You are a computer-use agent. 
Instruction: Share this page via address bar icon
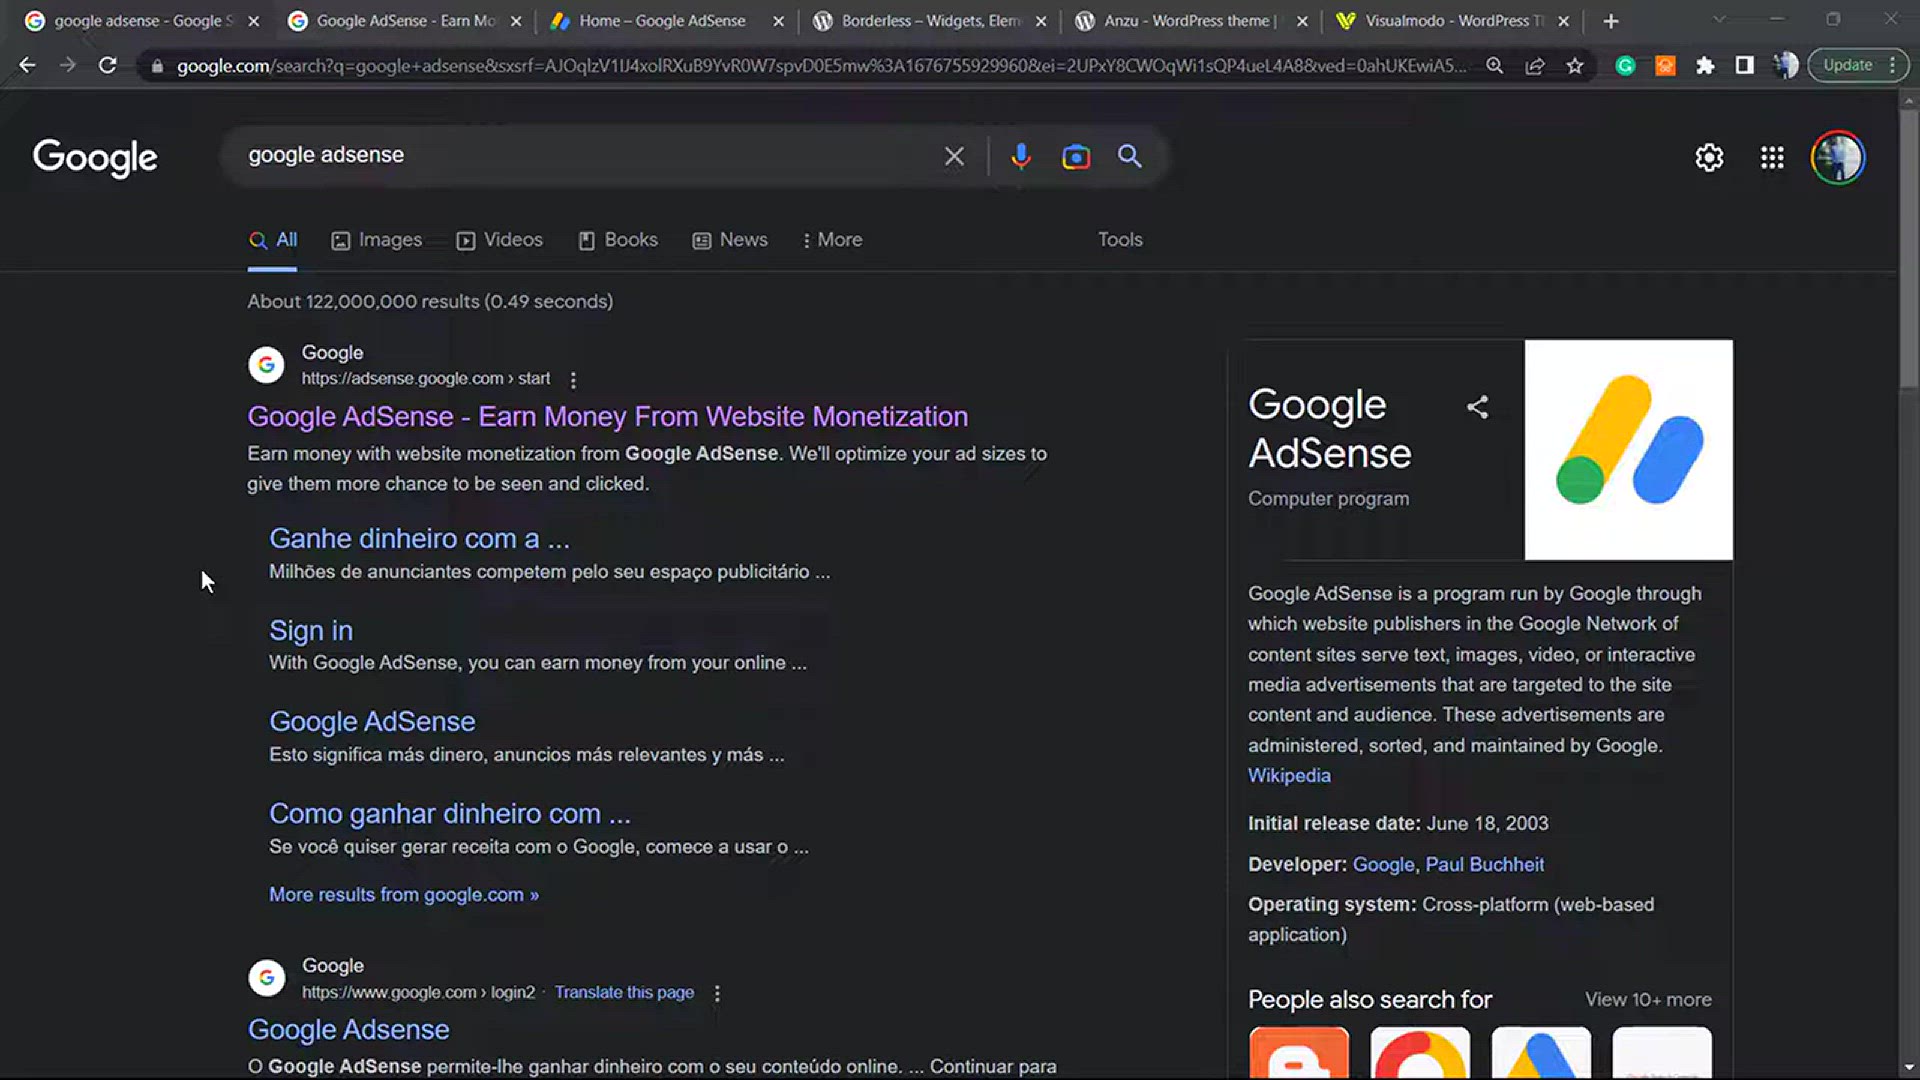[x=1534, y=65]
